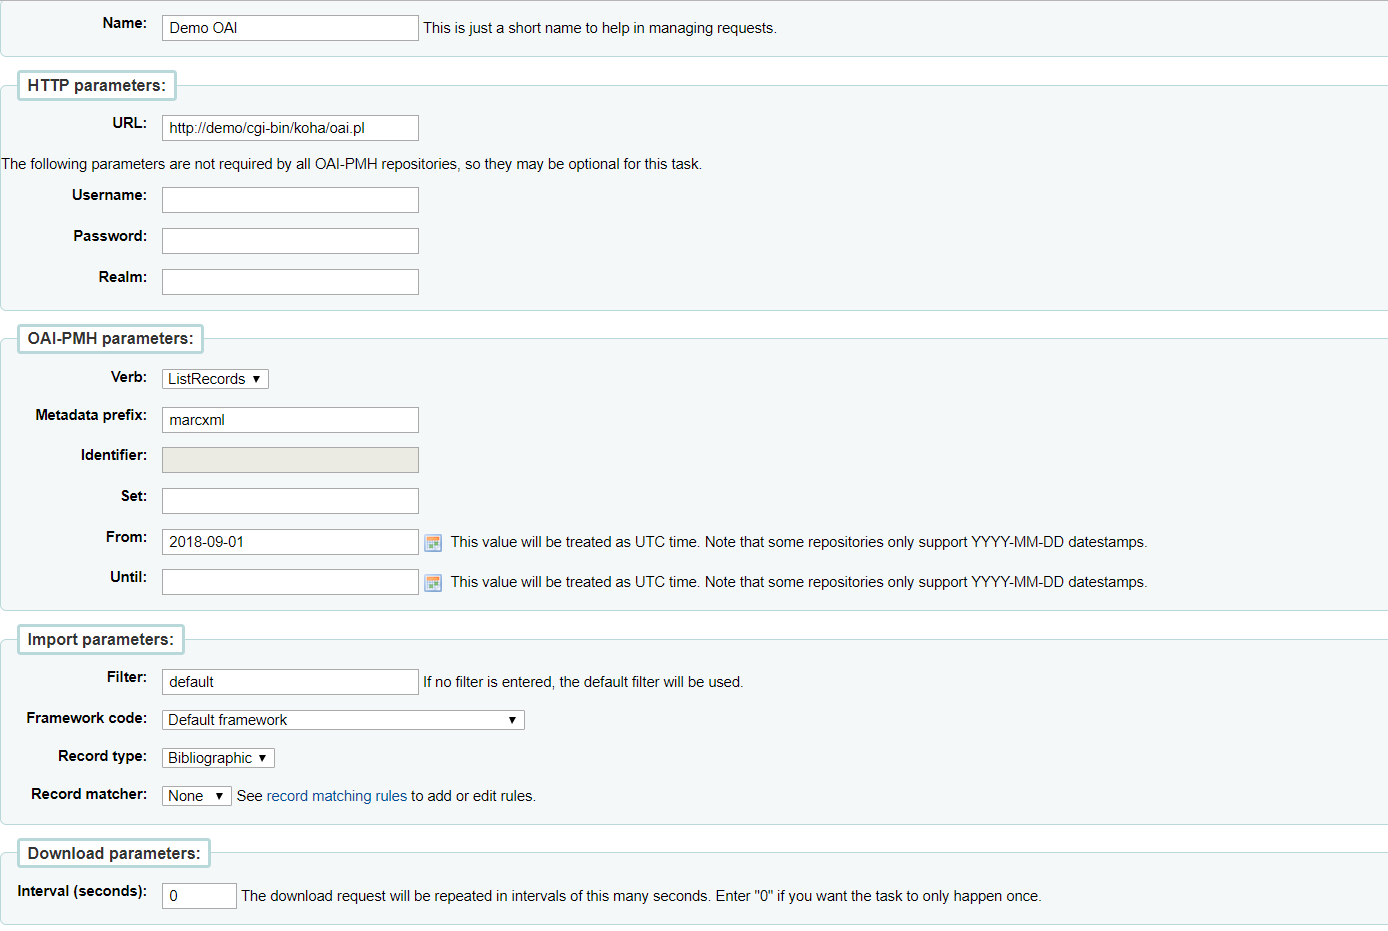Click the From date field

point(290,542)
